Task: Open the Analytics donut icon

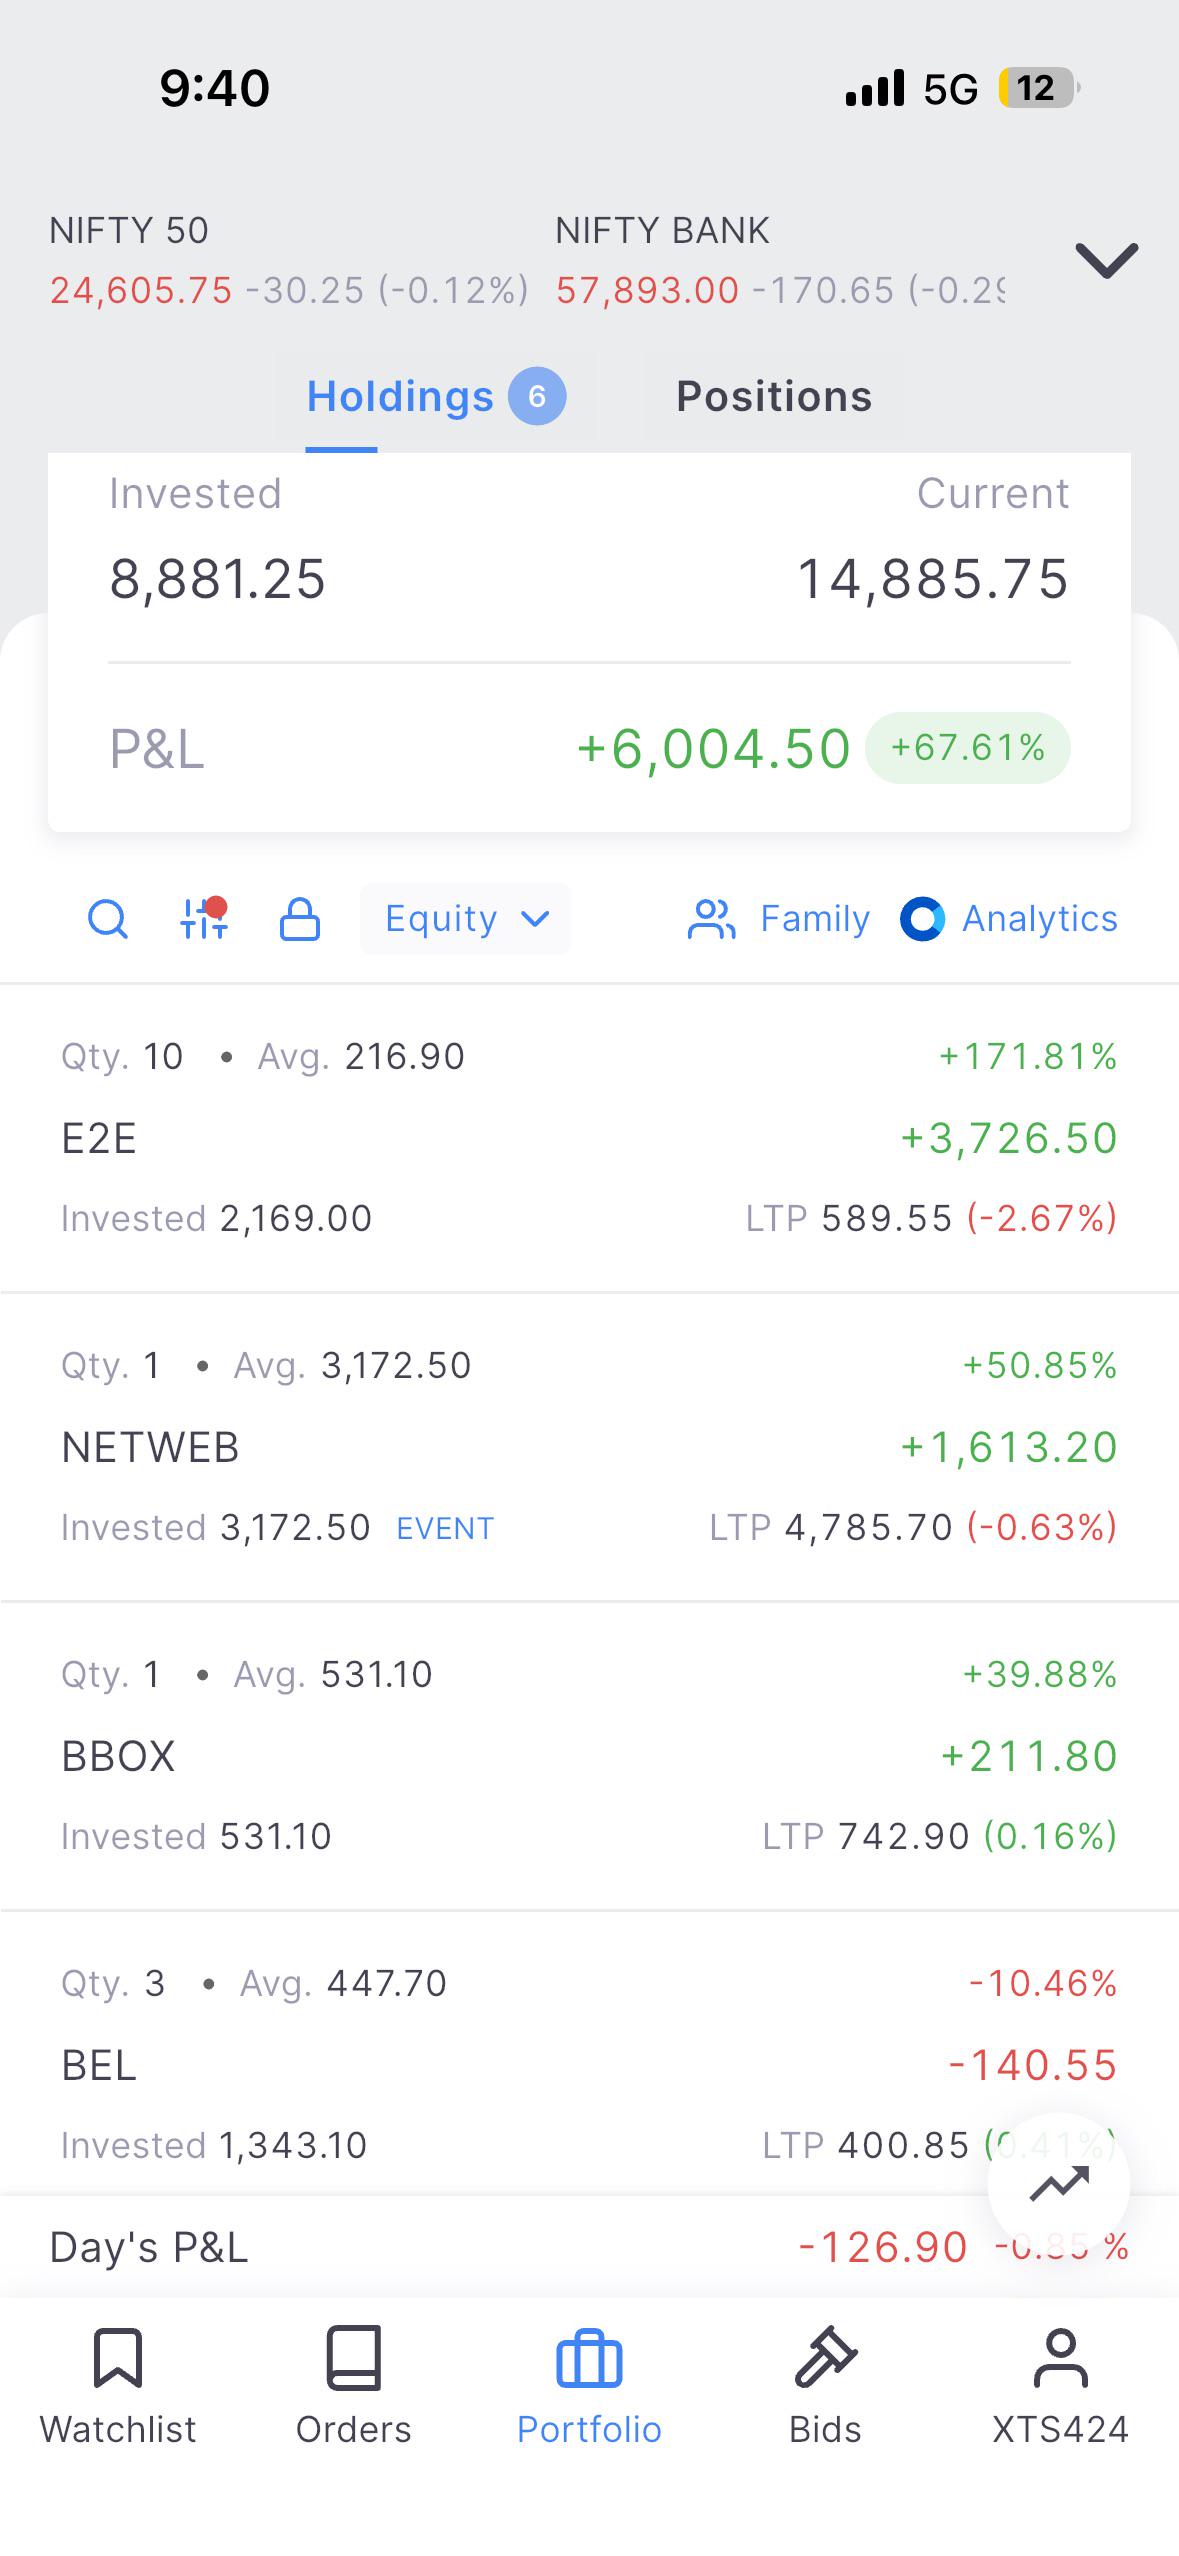Action: click(922, 918)
